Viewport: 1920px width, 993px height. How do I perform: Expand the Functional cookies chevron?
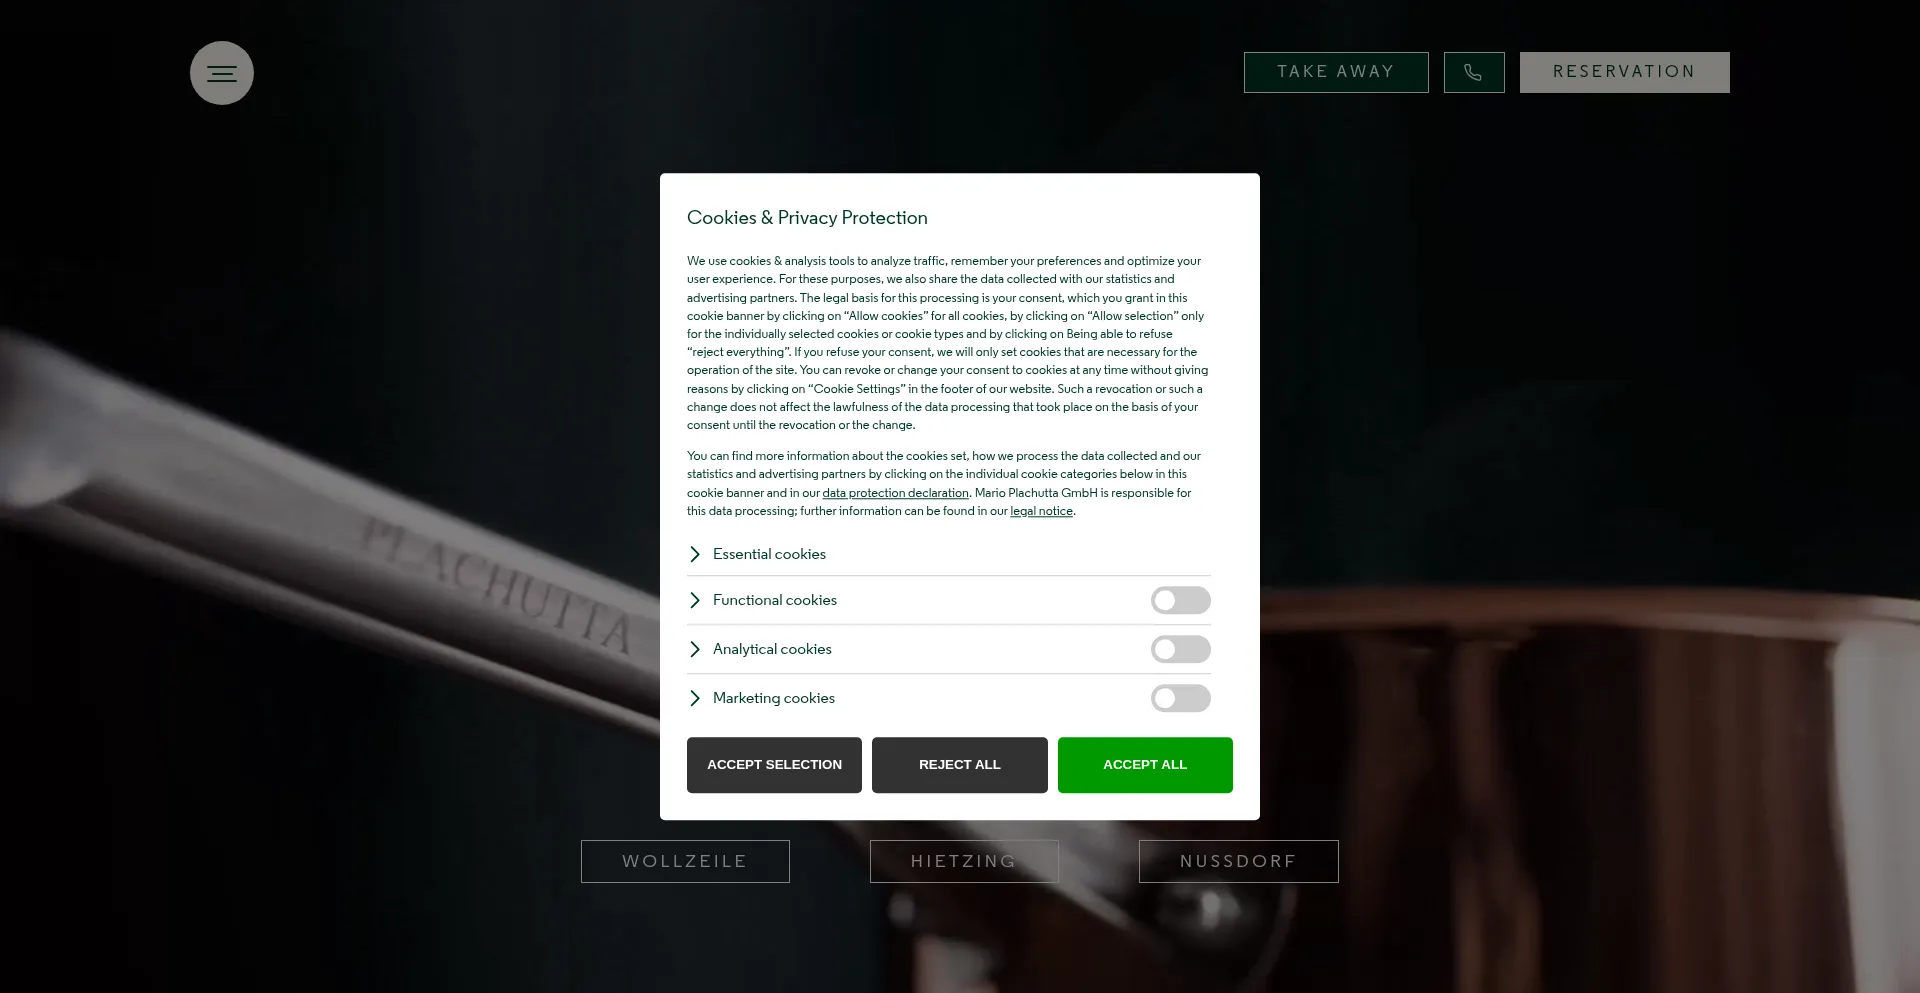[x=695, y=600]
